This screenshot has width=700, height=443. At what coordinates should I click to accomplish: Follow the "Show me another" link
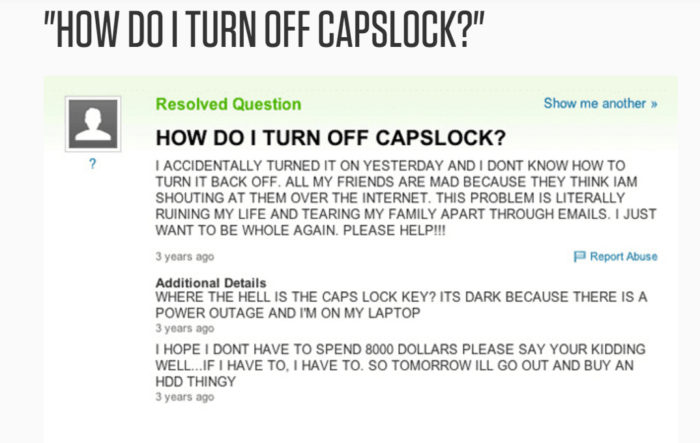click(x=595, y=104)
